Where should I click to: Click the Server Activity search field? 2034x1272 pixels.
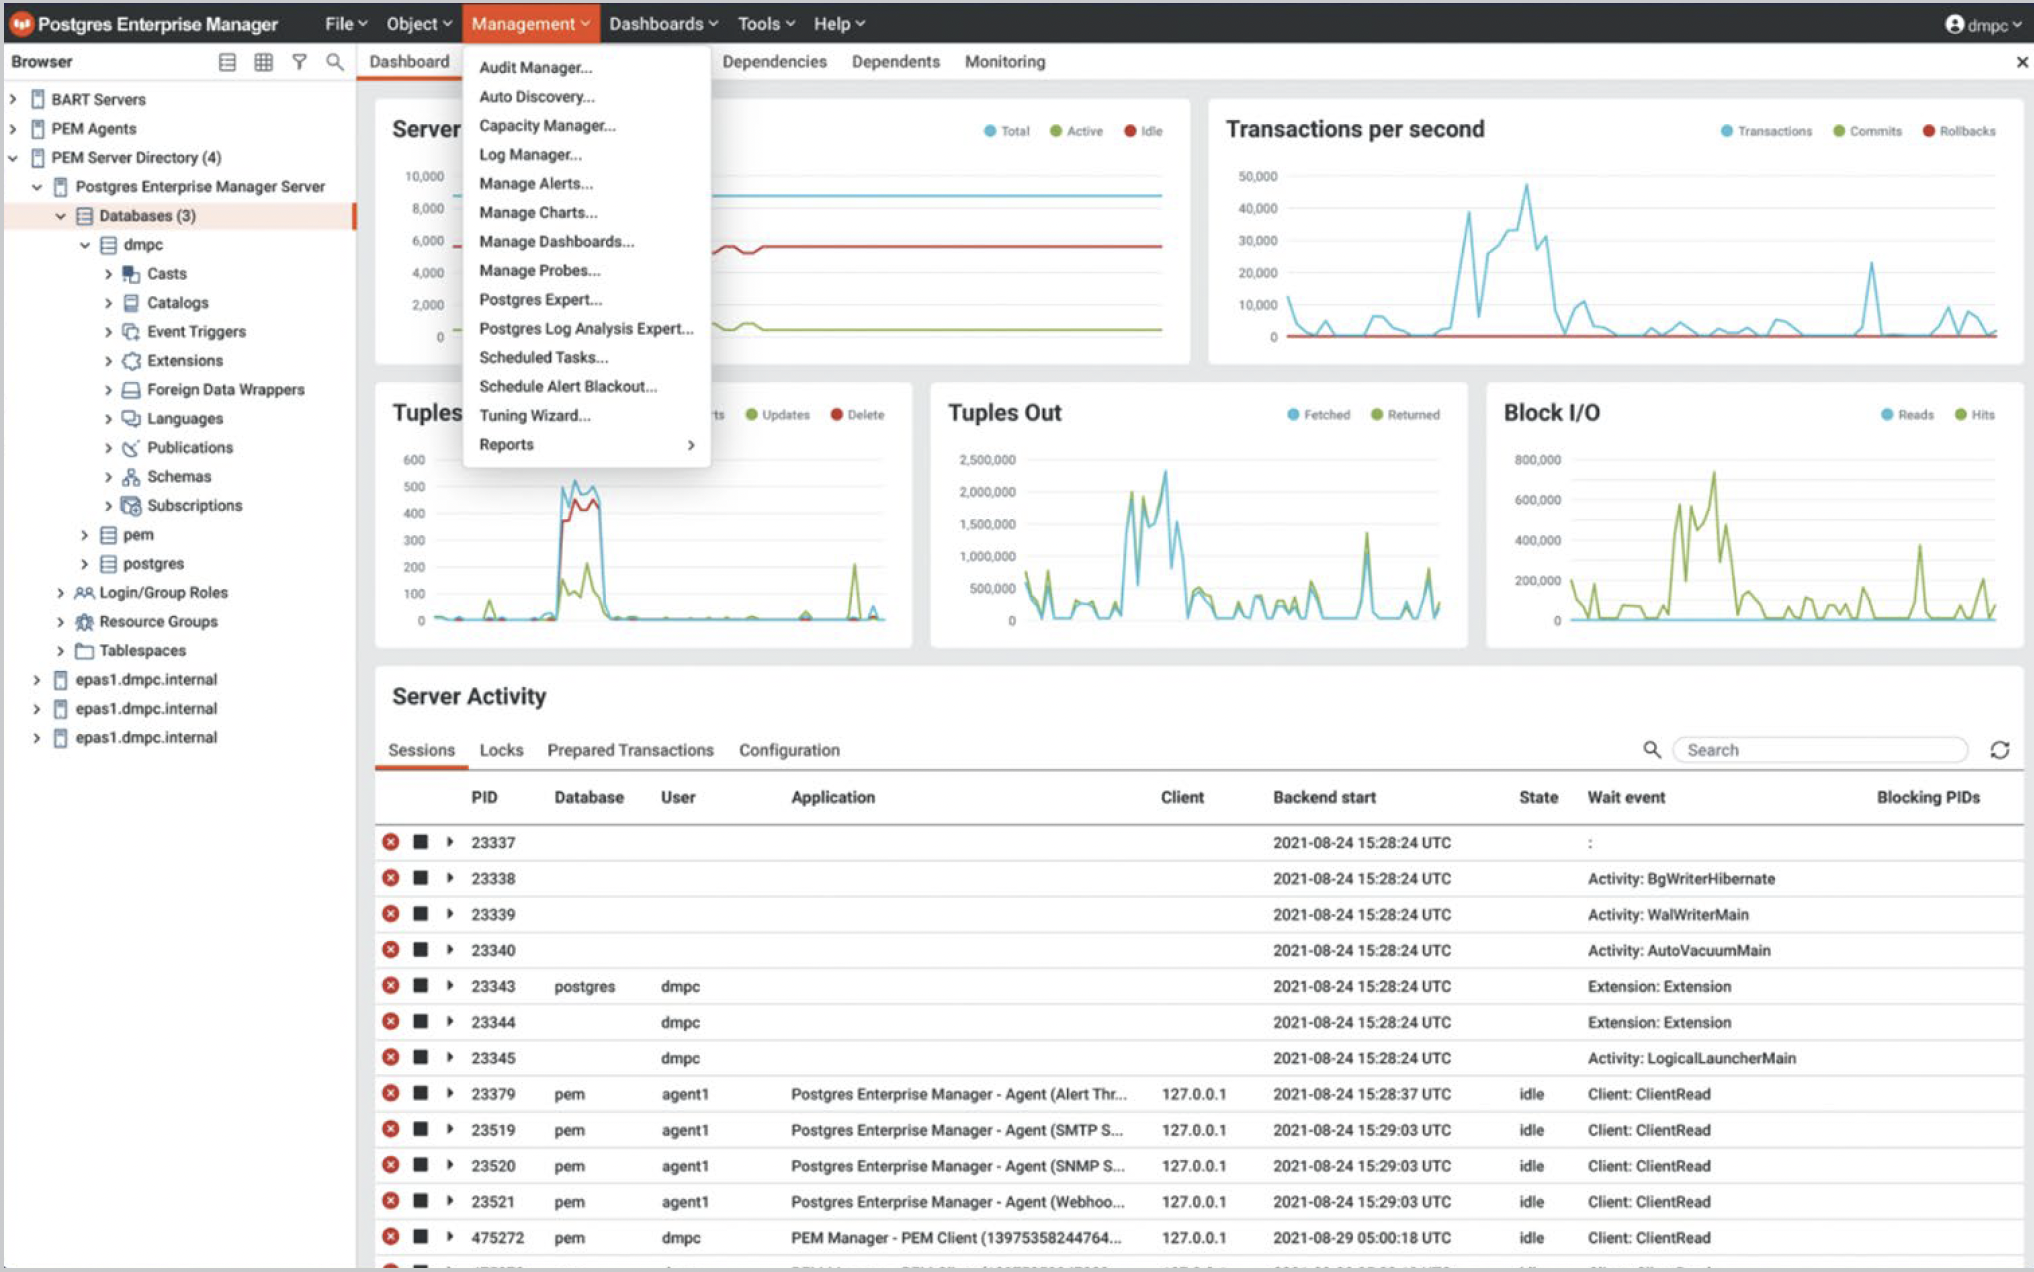(x=1818, y=750)
